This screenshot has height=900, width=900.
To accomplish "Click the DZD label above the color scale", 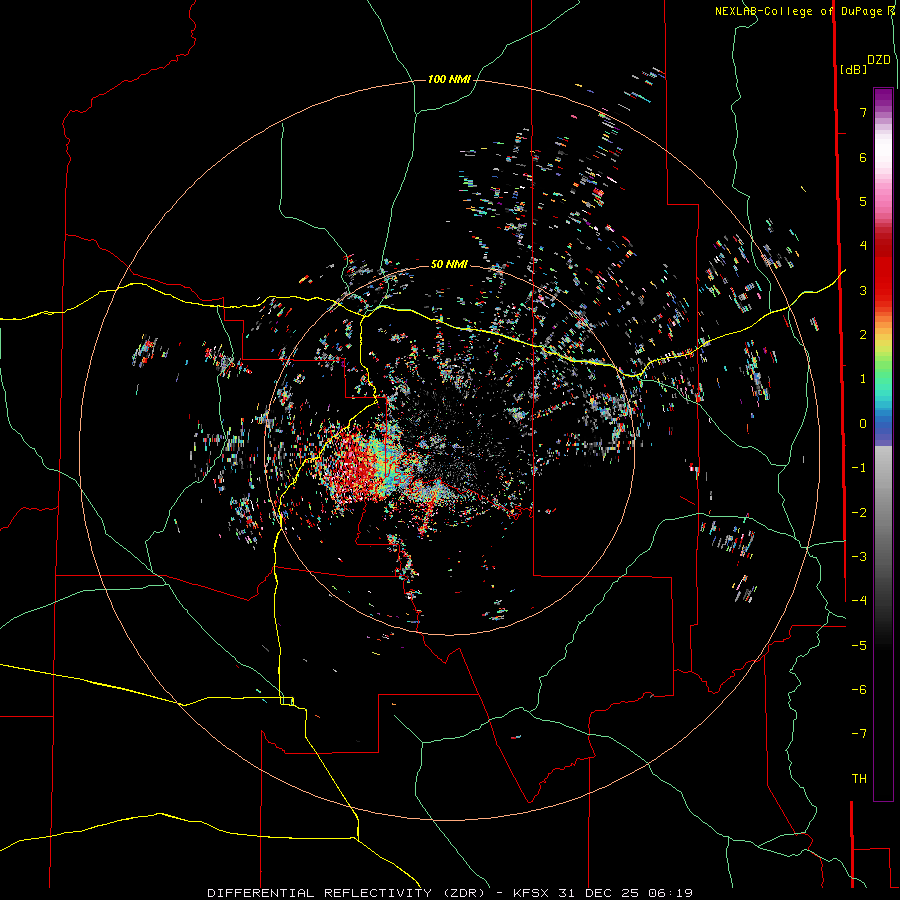I will tap(879, 60).
